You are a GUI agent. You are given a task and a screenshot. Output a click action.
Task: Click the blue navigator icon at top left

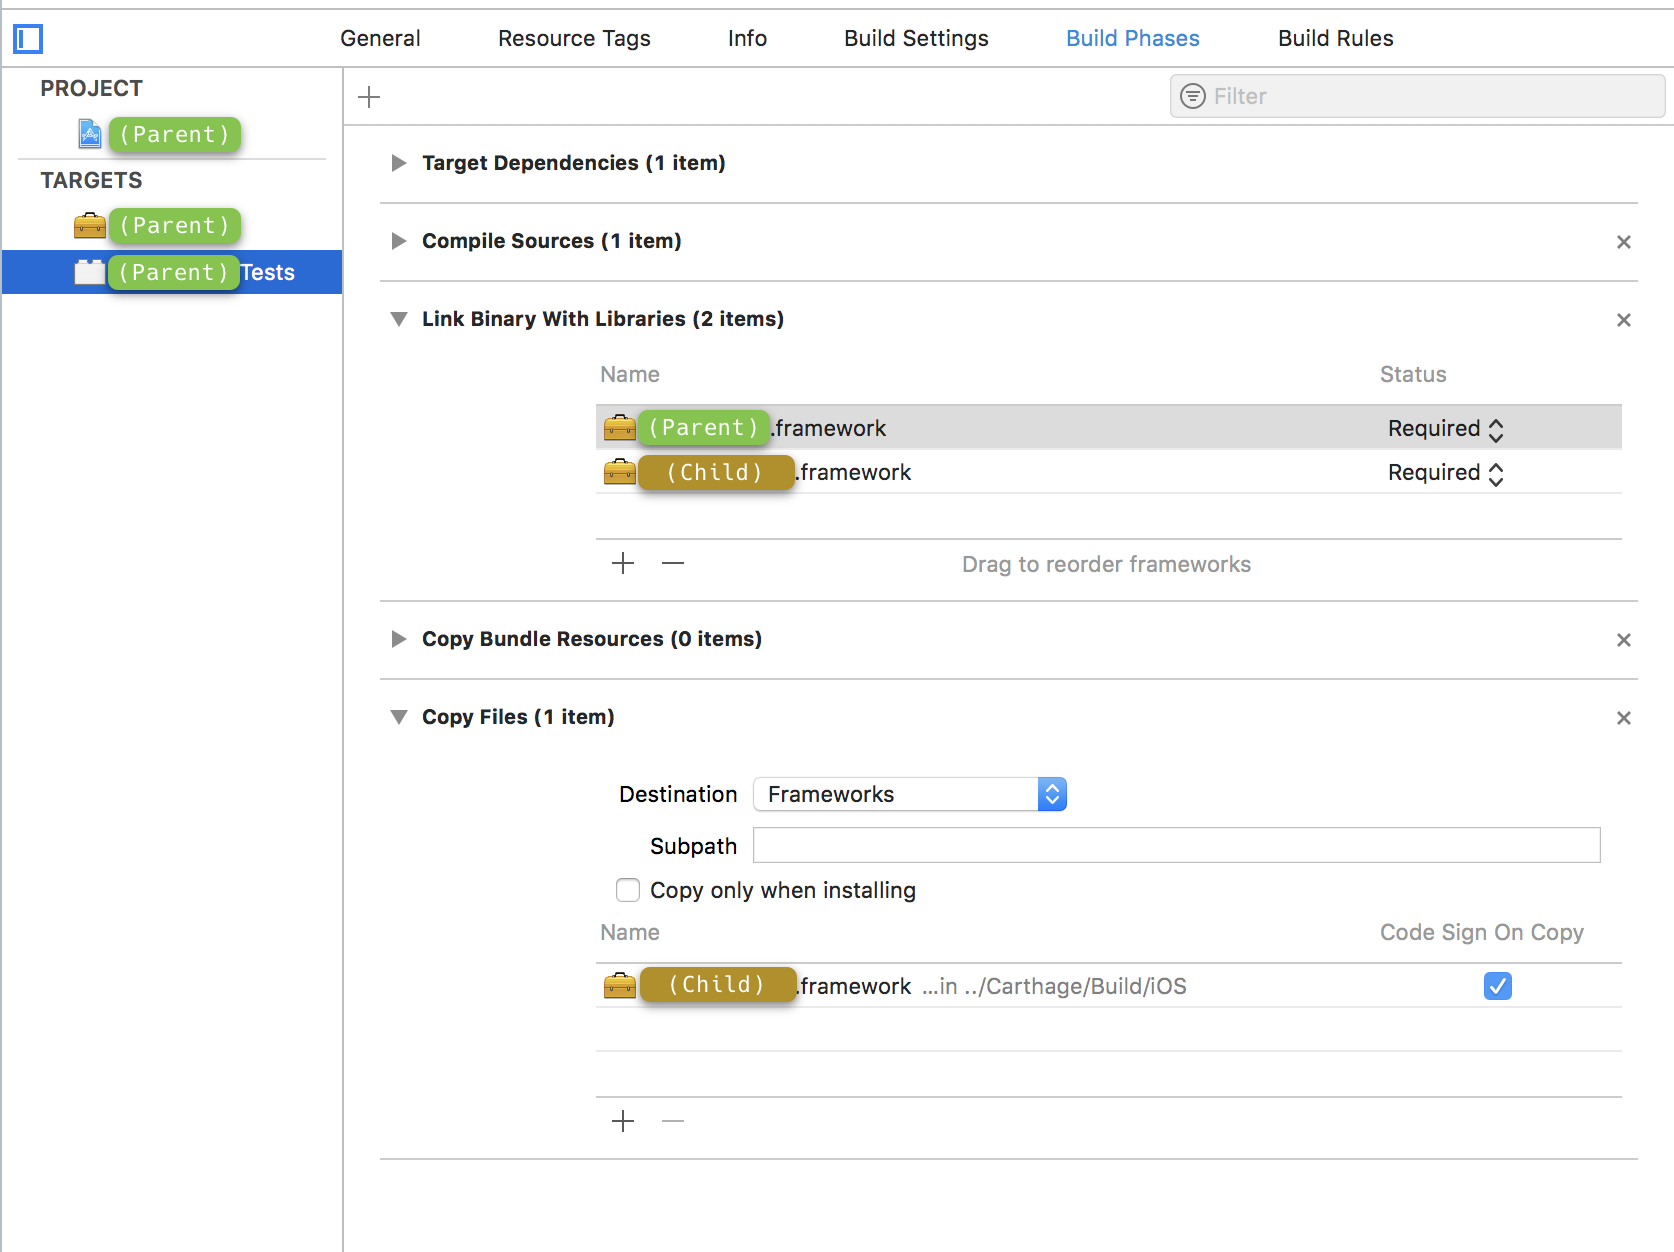tap(28, 39)
